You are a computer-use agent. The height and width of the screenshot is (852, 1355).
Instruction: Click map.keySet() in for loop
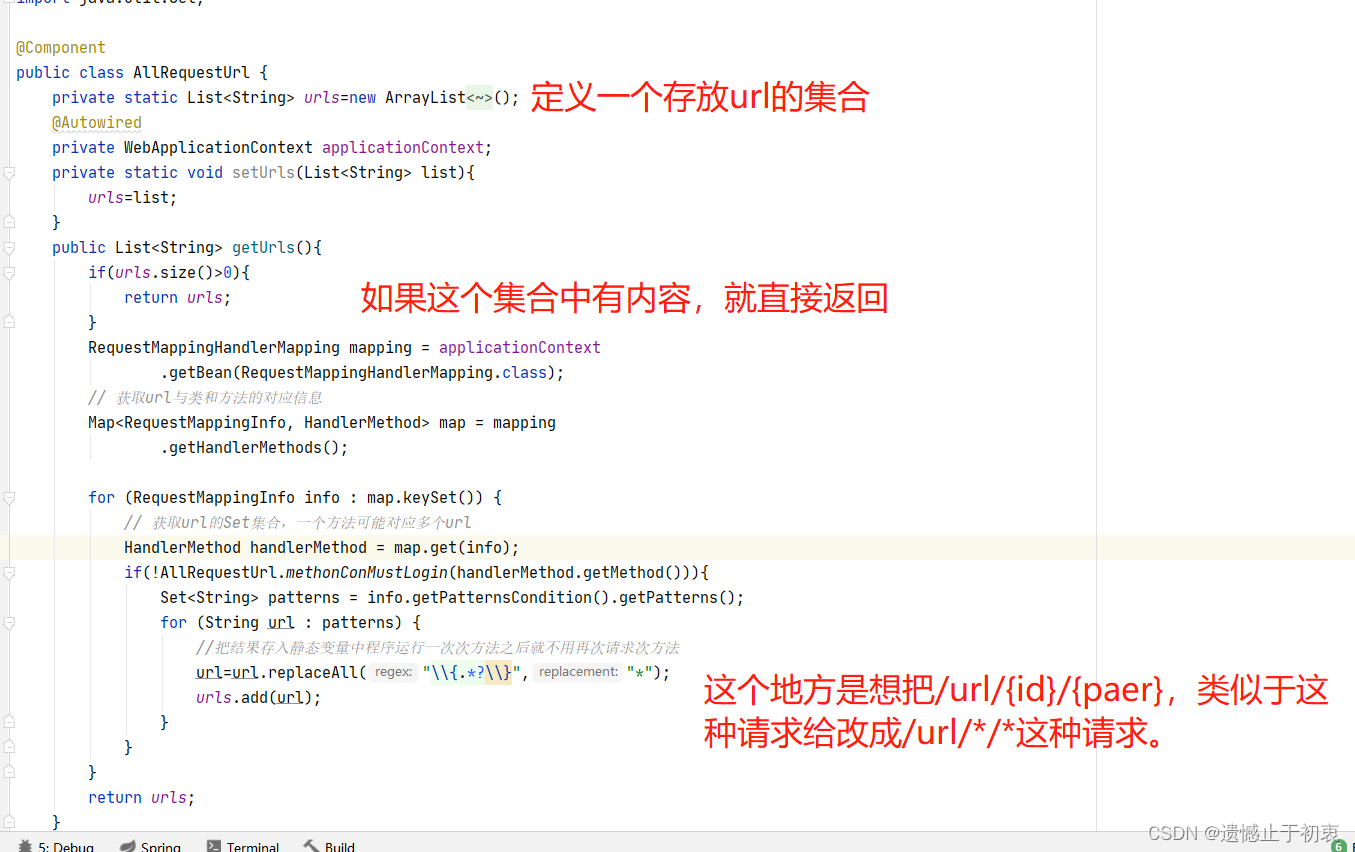point(425,498)
